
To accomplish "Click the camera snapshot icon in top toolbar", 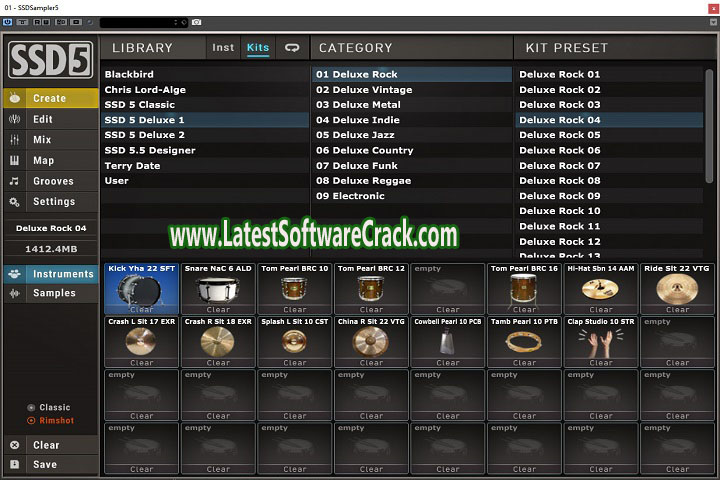I will 197,21.
